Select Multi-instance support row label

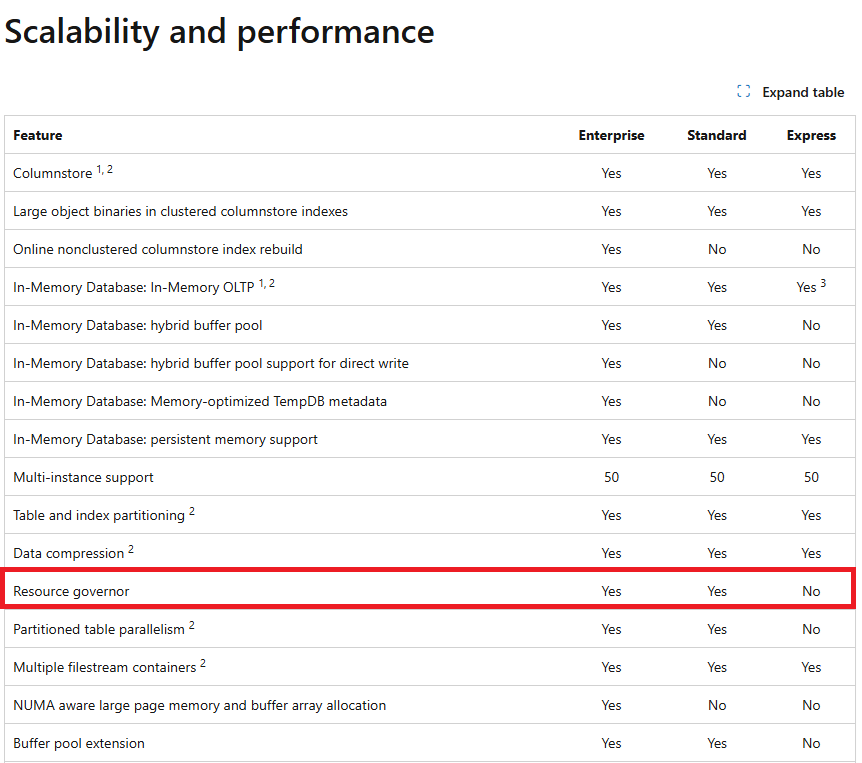[83, 477]
